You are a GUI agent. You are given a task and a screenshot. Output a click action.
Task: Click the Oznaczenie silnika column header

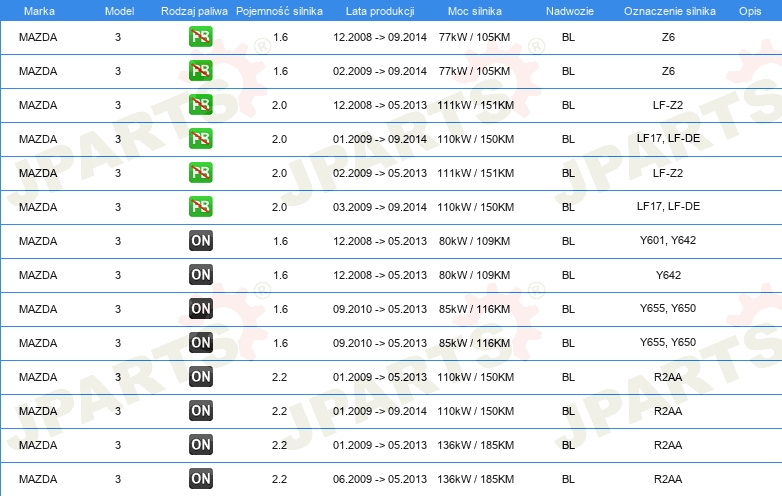[x=670, y=11]
